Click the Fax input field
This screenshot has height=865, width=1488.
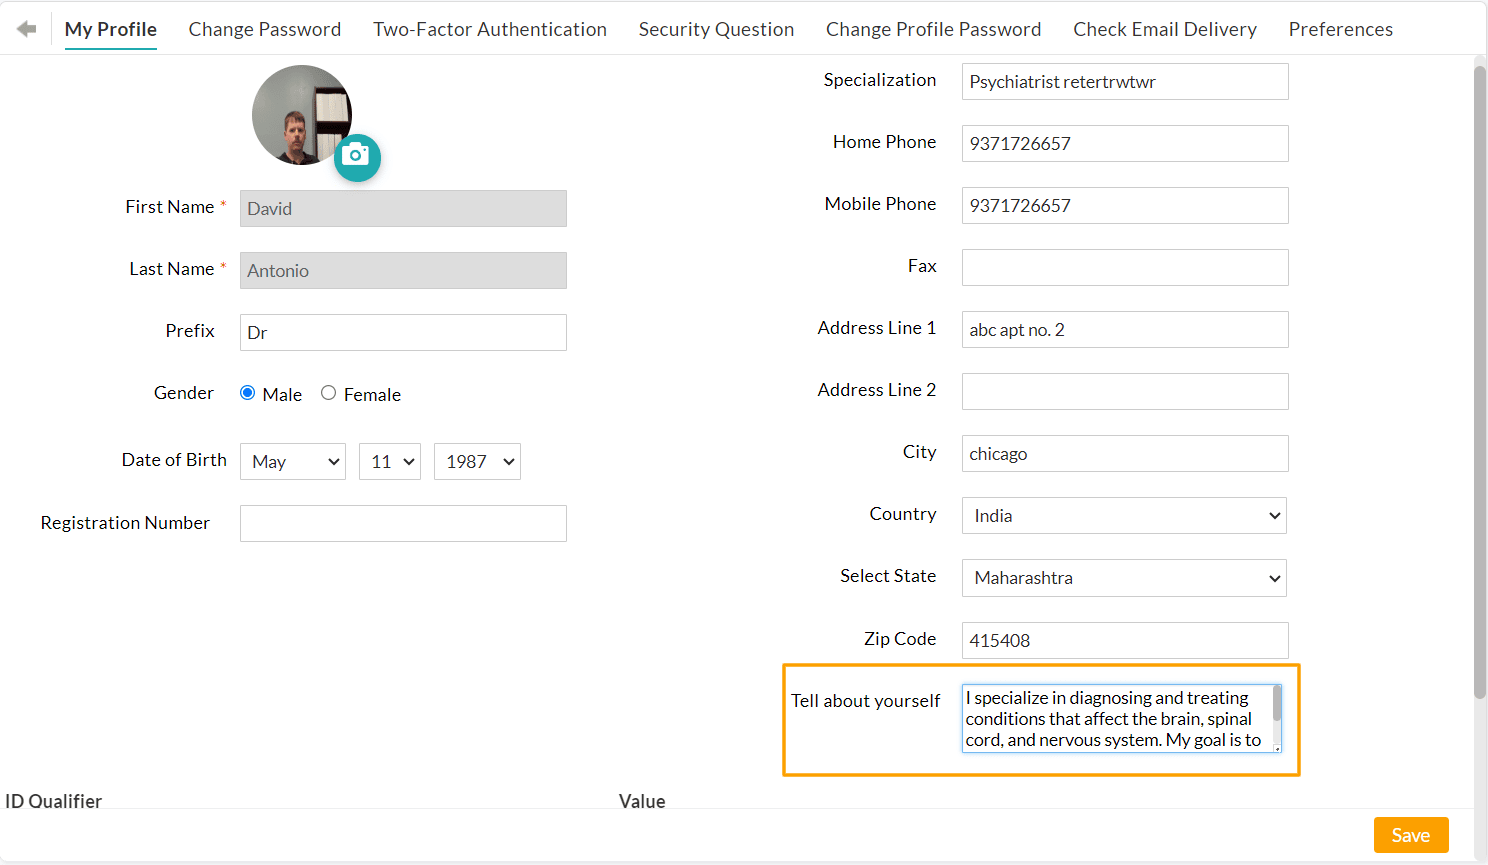coord(1125,268)
